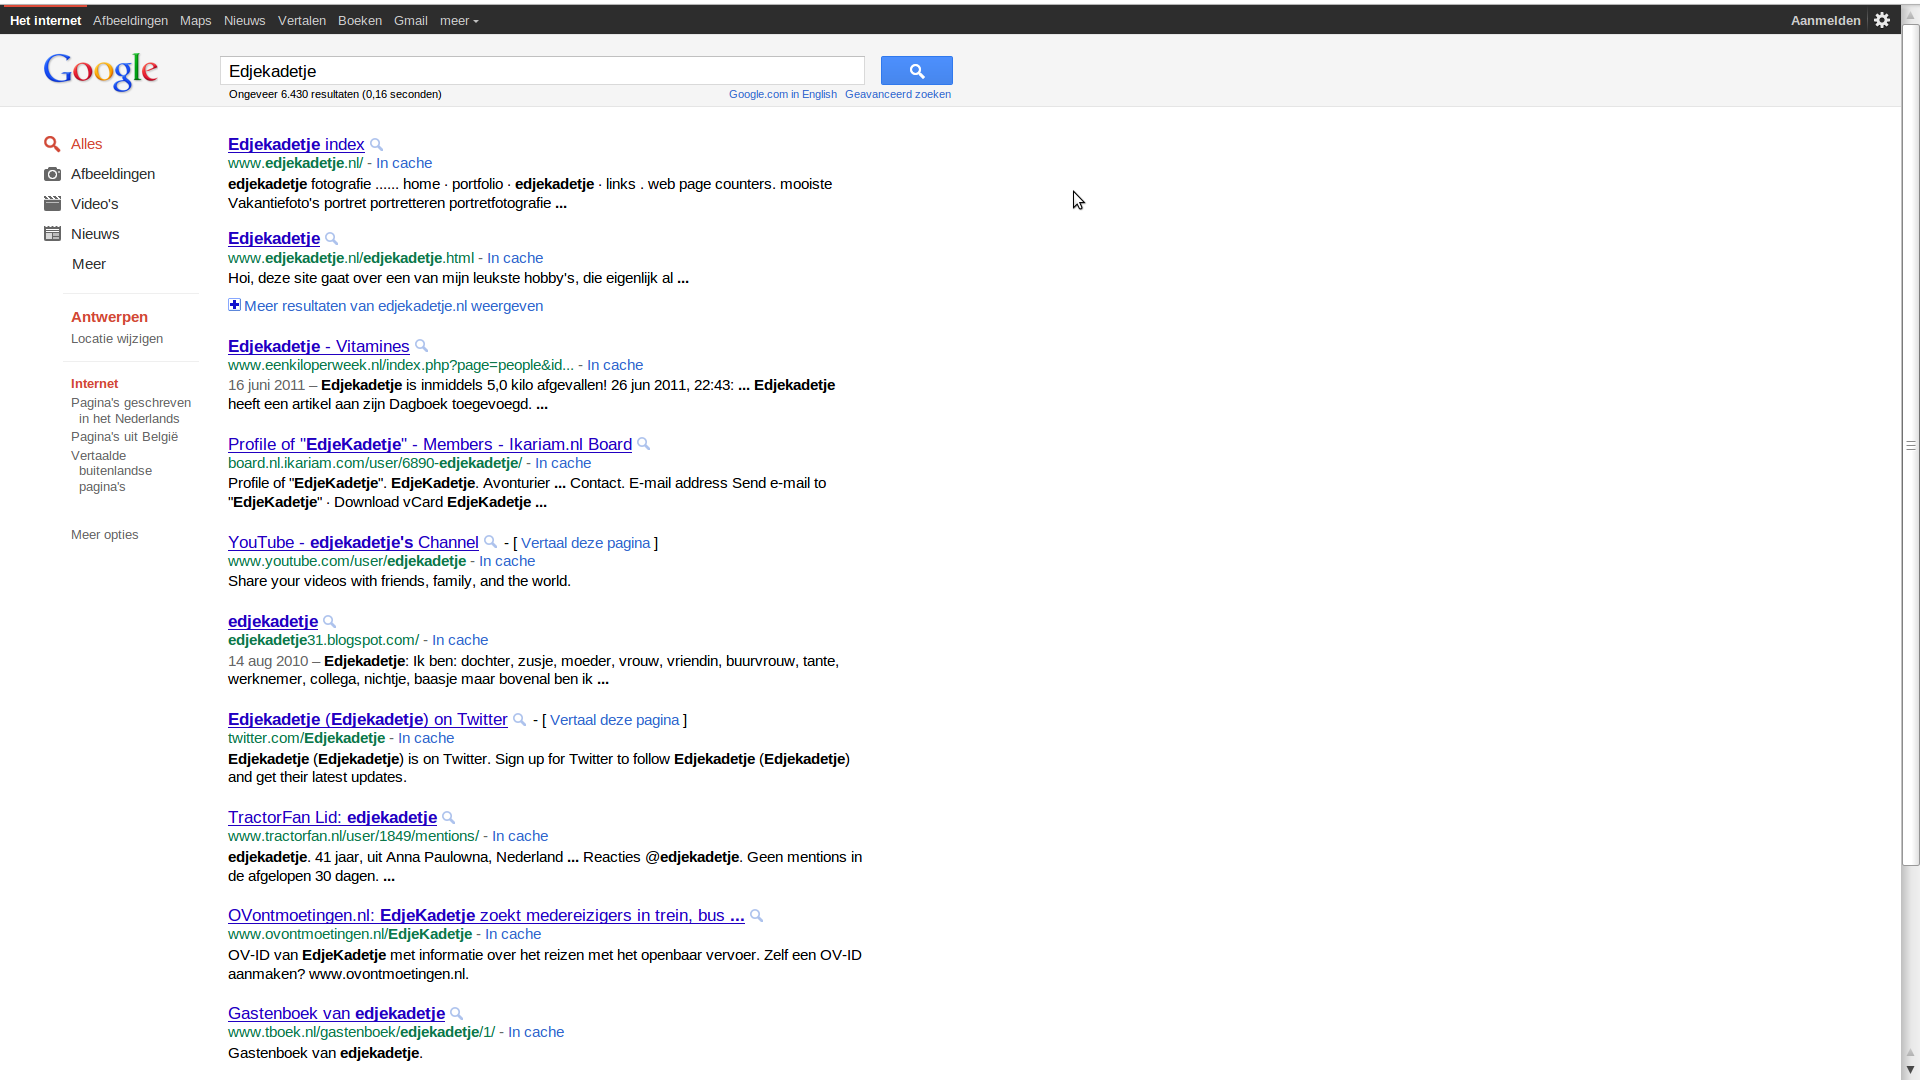Viewport: 1920px width, 1080px height.
Task: Click the Google logo
Action: click(101, 71)
